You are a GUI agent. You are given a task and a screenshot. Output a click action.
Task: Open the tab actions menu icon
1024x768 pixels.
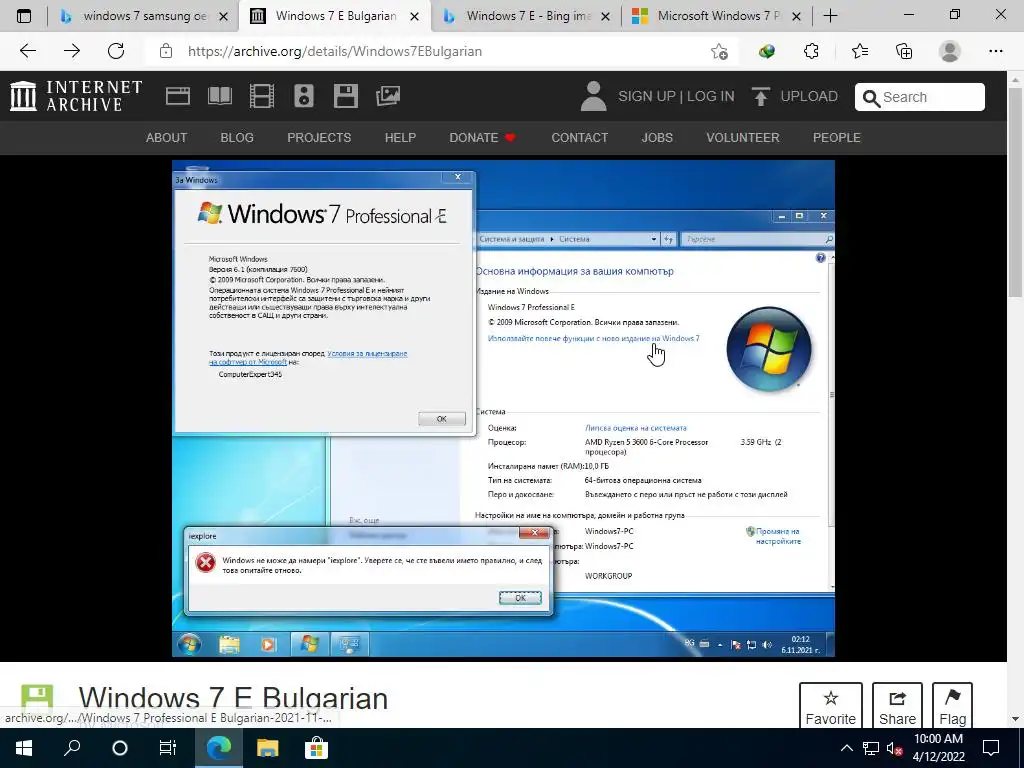click(x=24, y=16)
